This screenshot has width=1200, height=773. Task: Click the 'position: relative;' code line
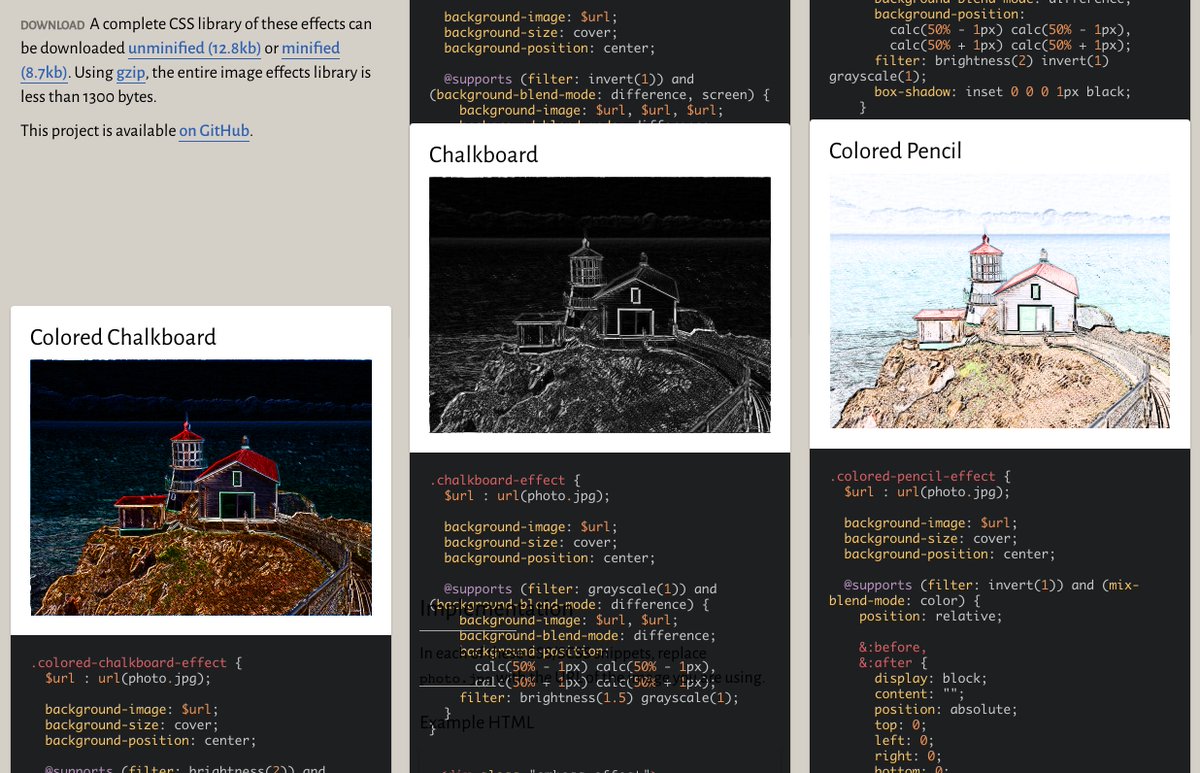click(x=930, y=616)
